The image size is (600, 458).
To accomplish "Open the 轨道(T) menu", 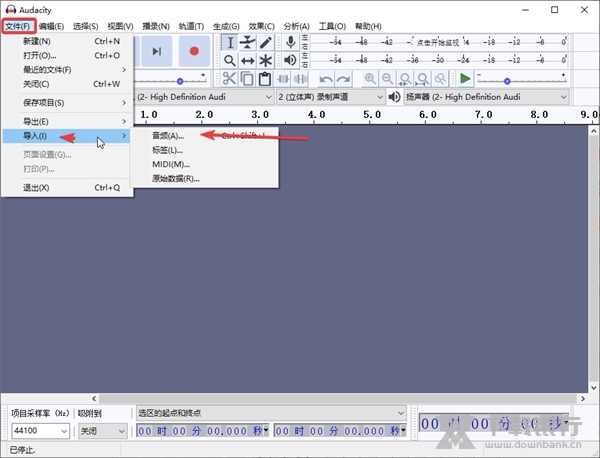I will [191, 26].
